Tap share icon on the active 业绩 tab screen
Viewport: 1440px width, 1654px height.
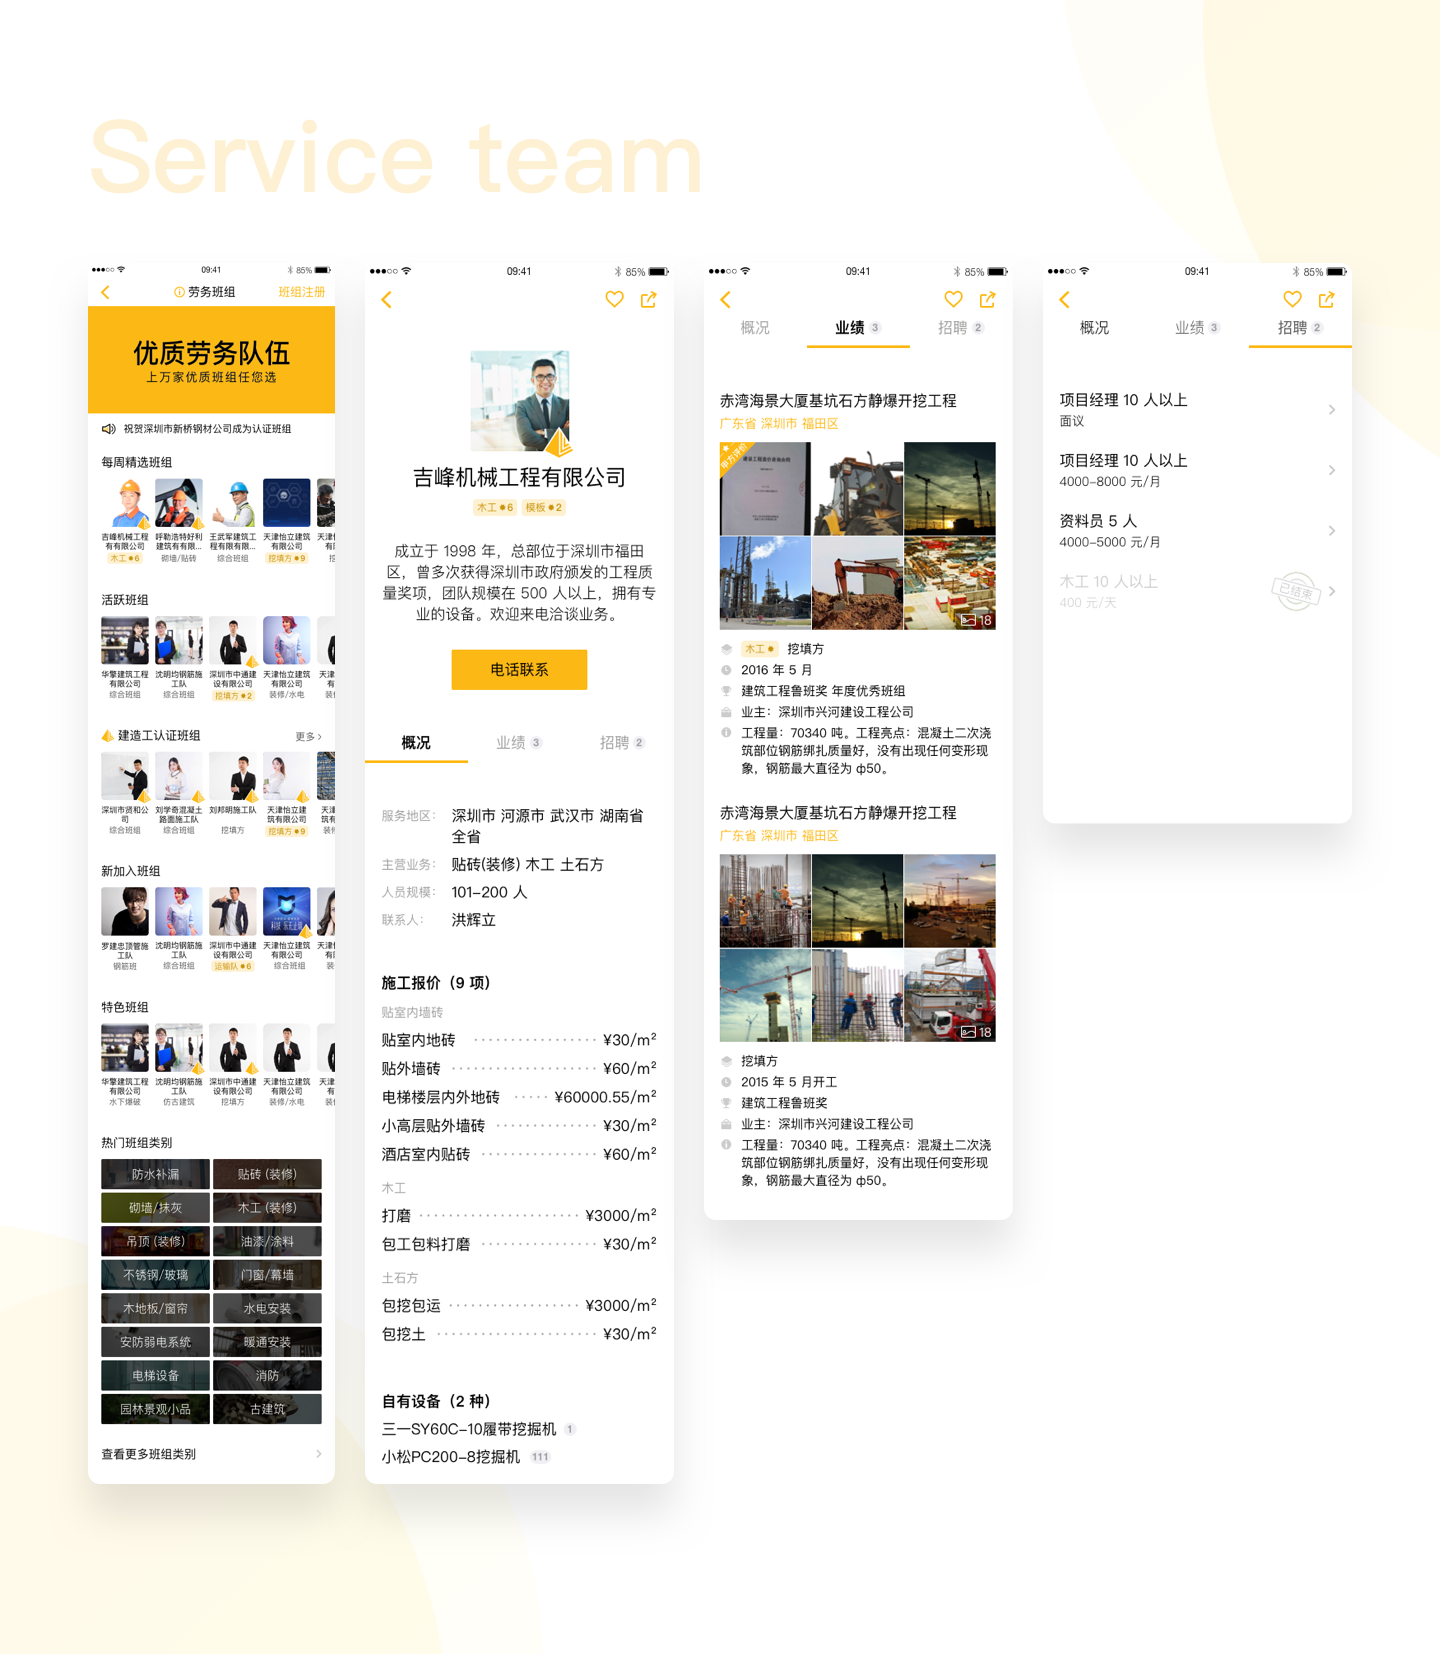pyautogui.click(x=988, y=300)
